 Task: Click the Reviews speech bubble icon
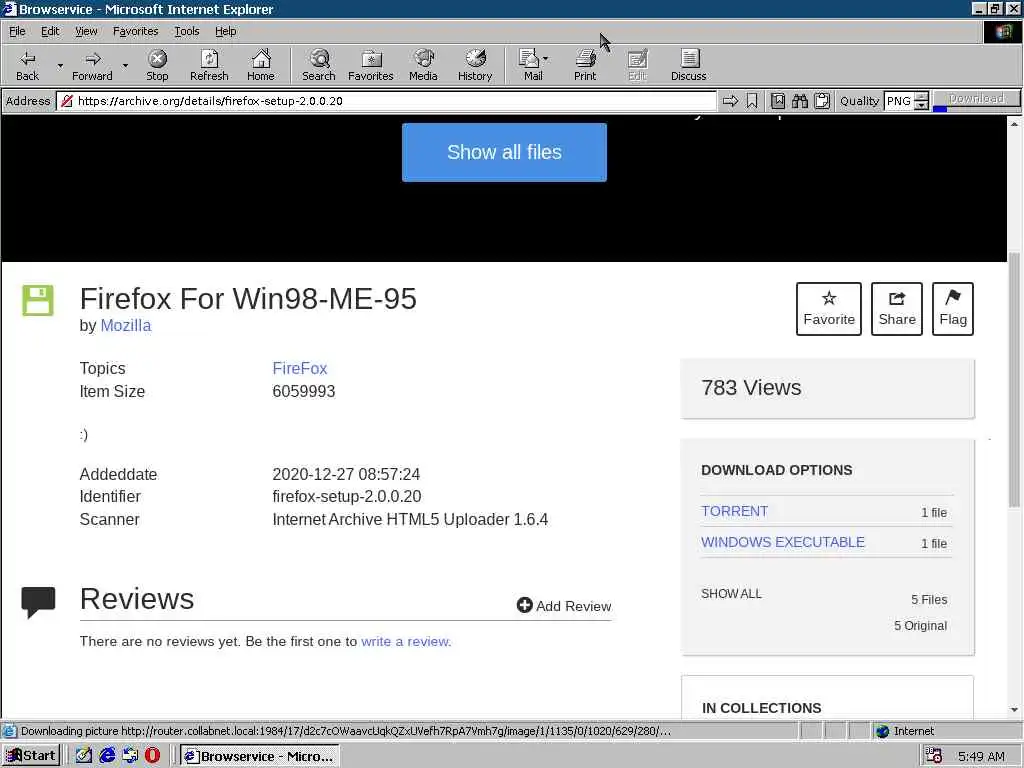pos(38,602)
